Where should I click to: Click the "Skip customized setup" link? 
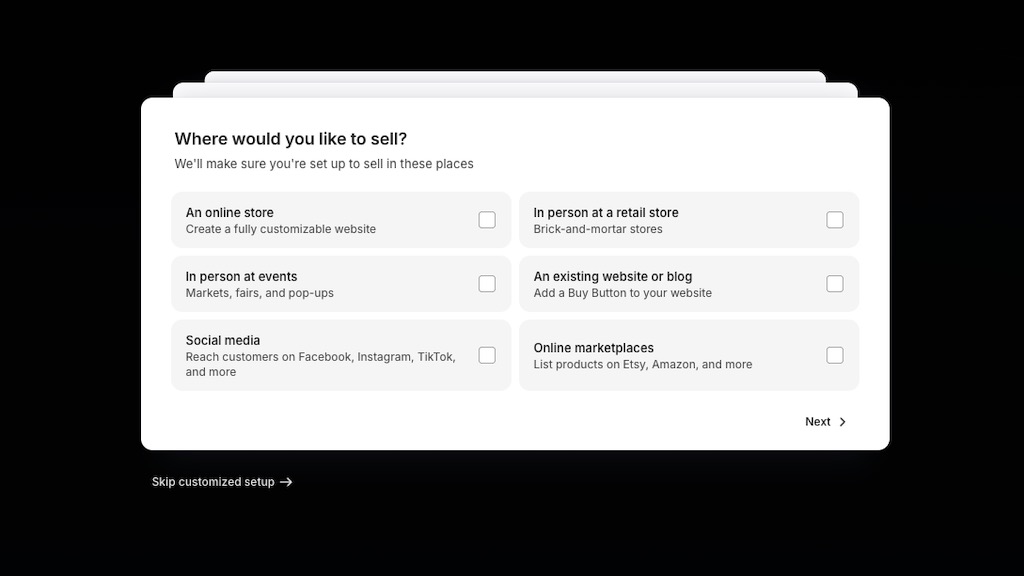tap(212, 482)
